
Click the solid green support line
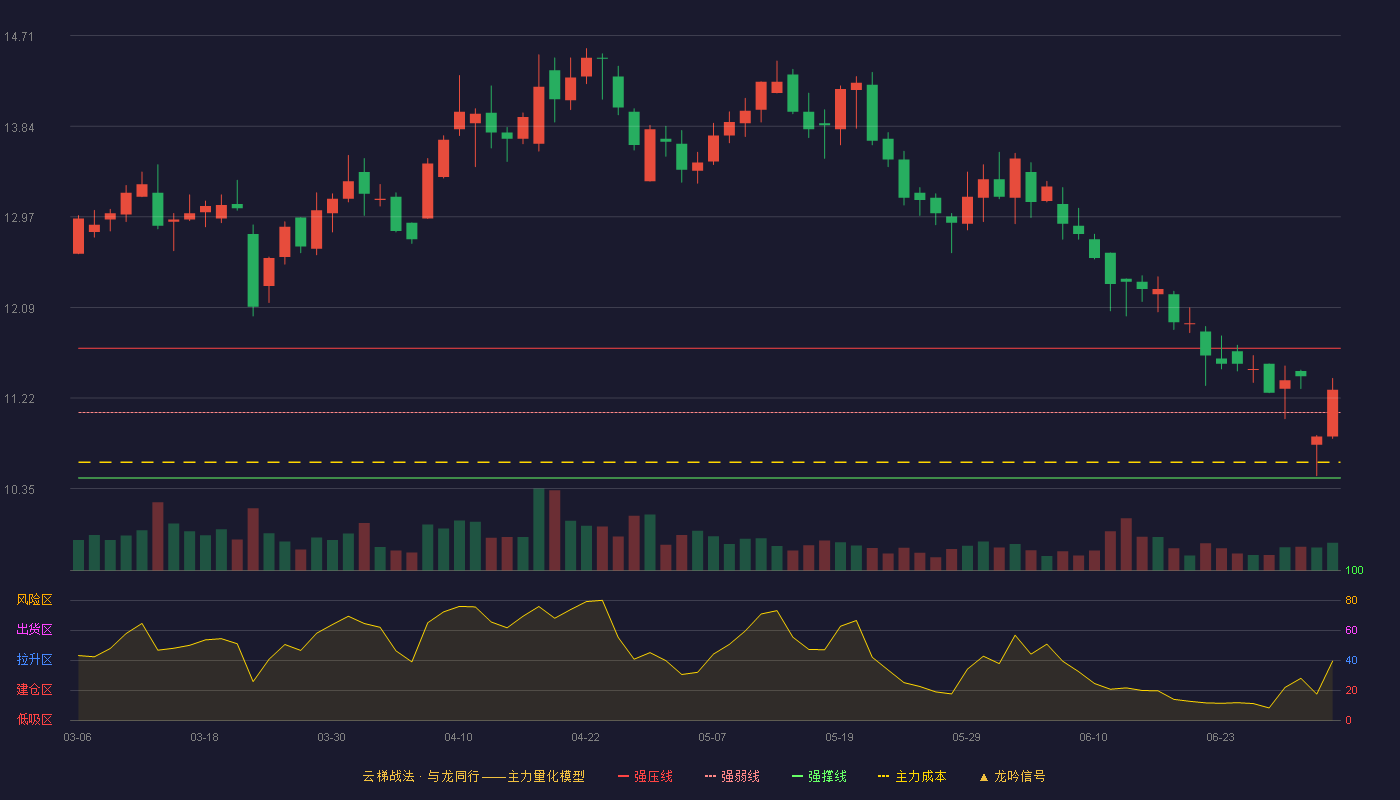(x=709, y=478)
